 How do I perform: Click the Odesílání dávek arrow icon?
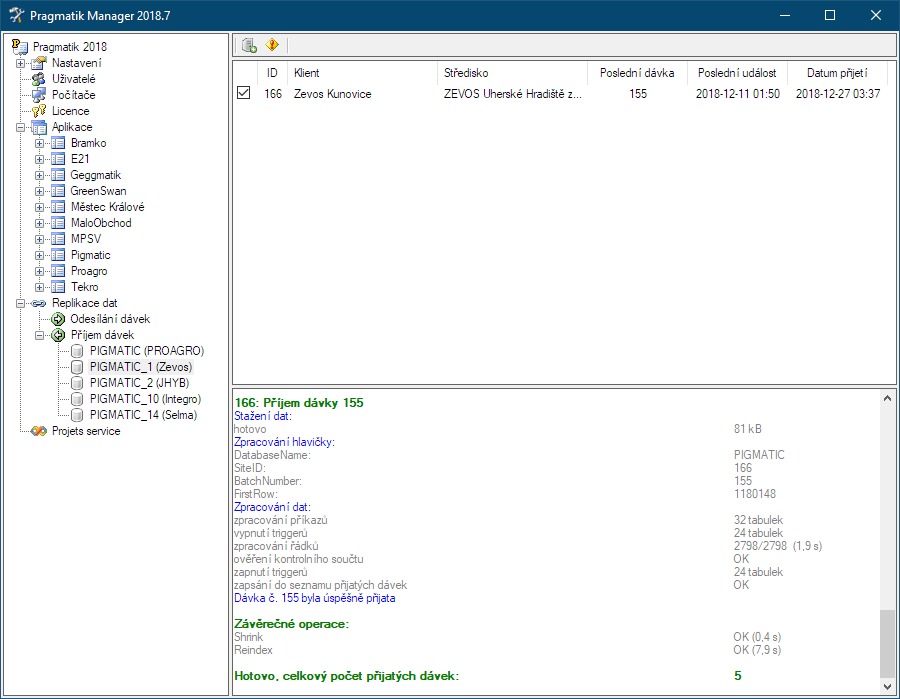[x=58, y=319]
